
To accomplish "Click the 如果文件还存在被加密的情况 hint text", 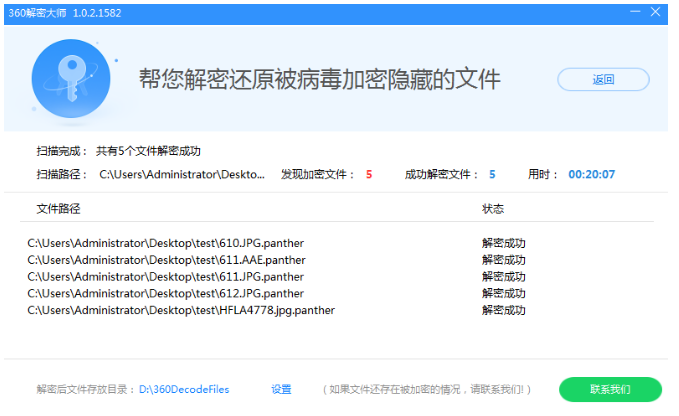I will 427,390.
